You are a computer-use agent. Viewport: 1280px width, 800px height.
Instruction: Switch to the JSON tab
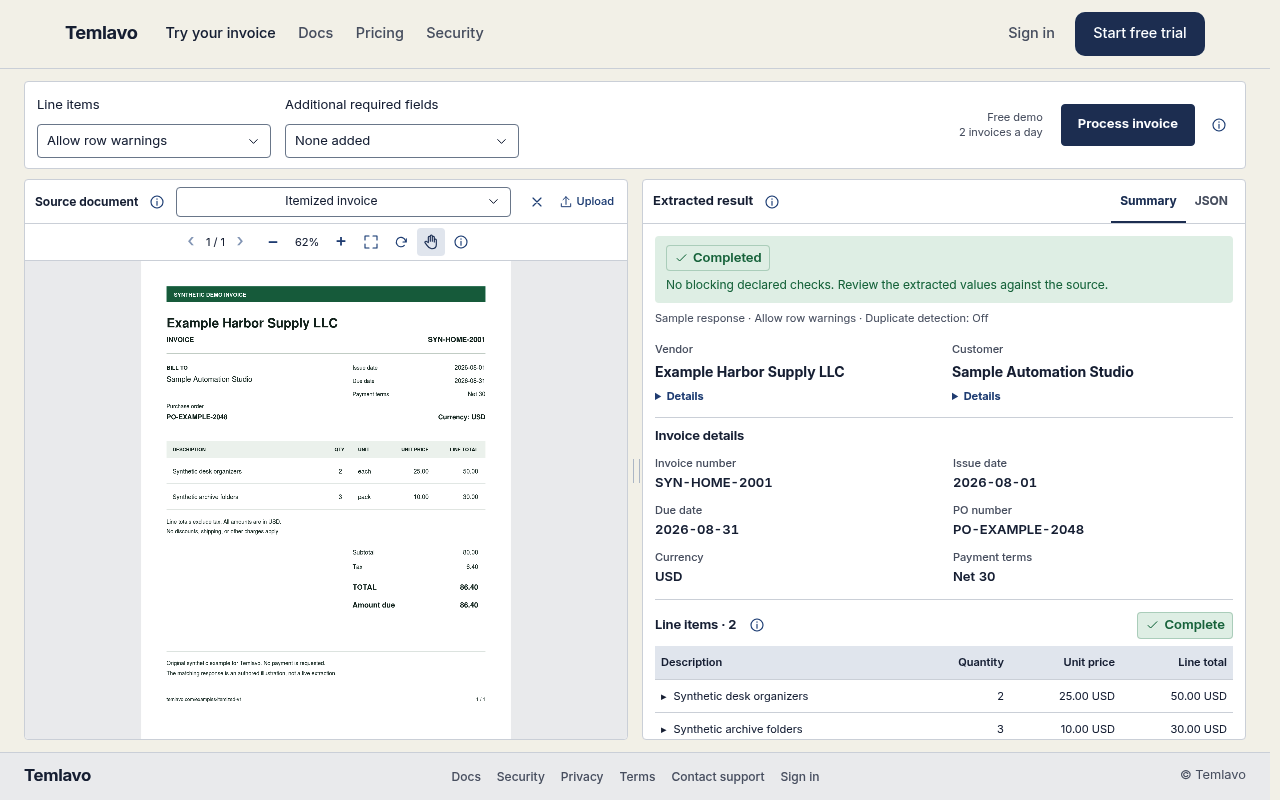1211,201
